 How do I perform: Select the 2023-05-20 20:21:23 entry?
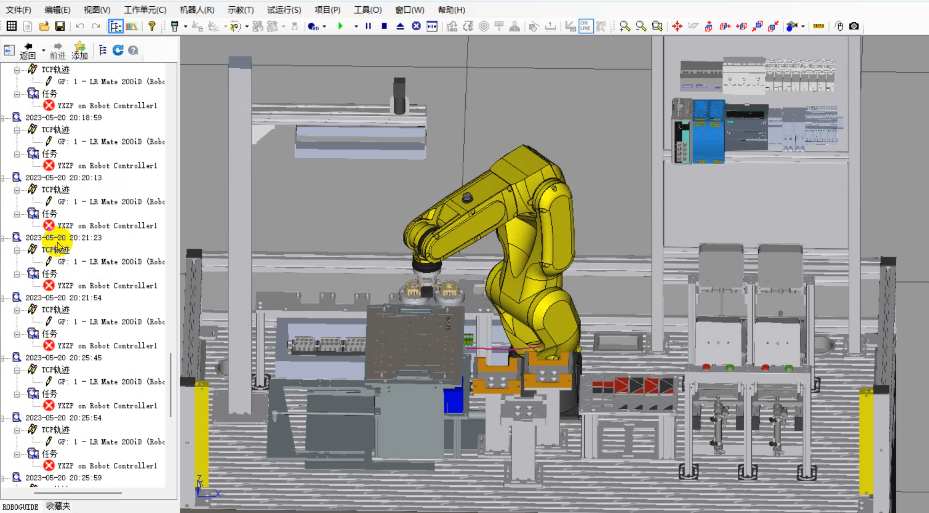[63, 238]
